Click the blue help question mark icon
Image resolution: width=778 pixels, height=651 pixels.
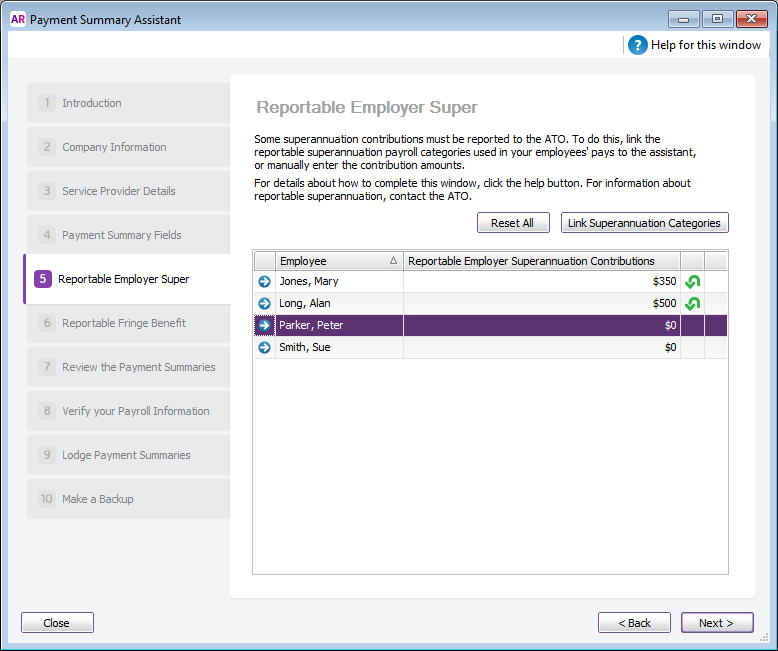[638, 45]
